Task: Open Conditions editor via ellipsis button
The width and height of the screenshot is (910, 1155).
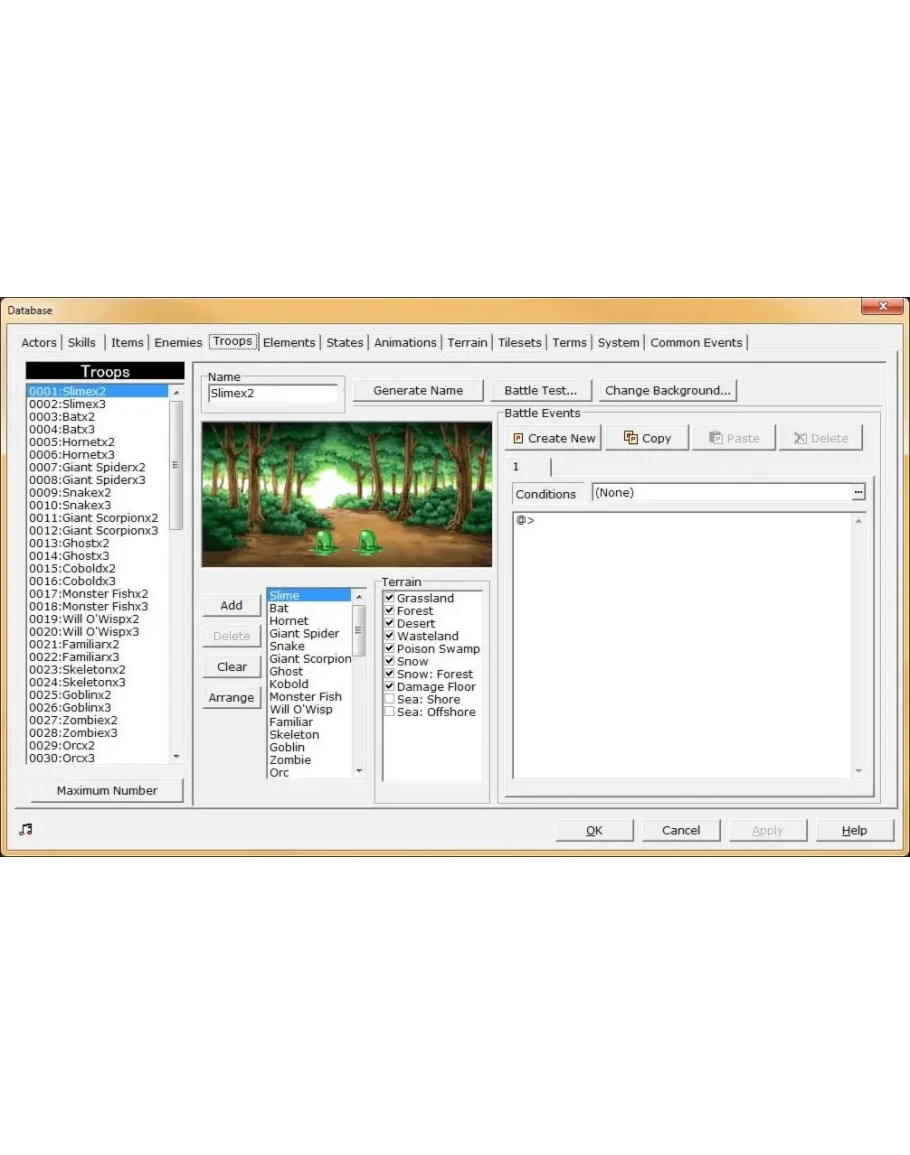Action: (857, 493)
